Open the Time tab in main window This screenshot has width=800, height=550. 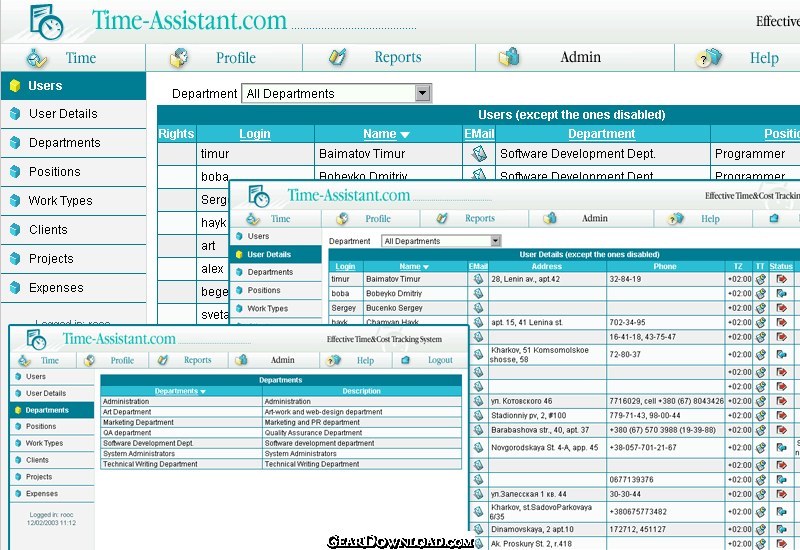[81, 58]
